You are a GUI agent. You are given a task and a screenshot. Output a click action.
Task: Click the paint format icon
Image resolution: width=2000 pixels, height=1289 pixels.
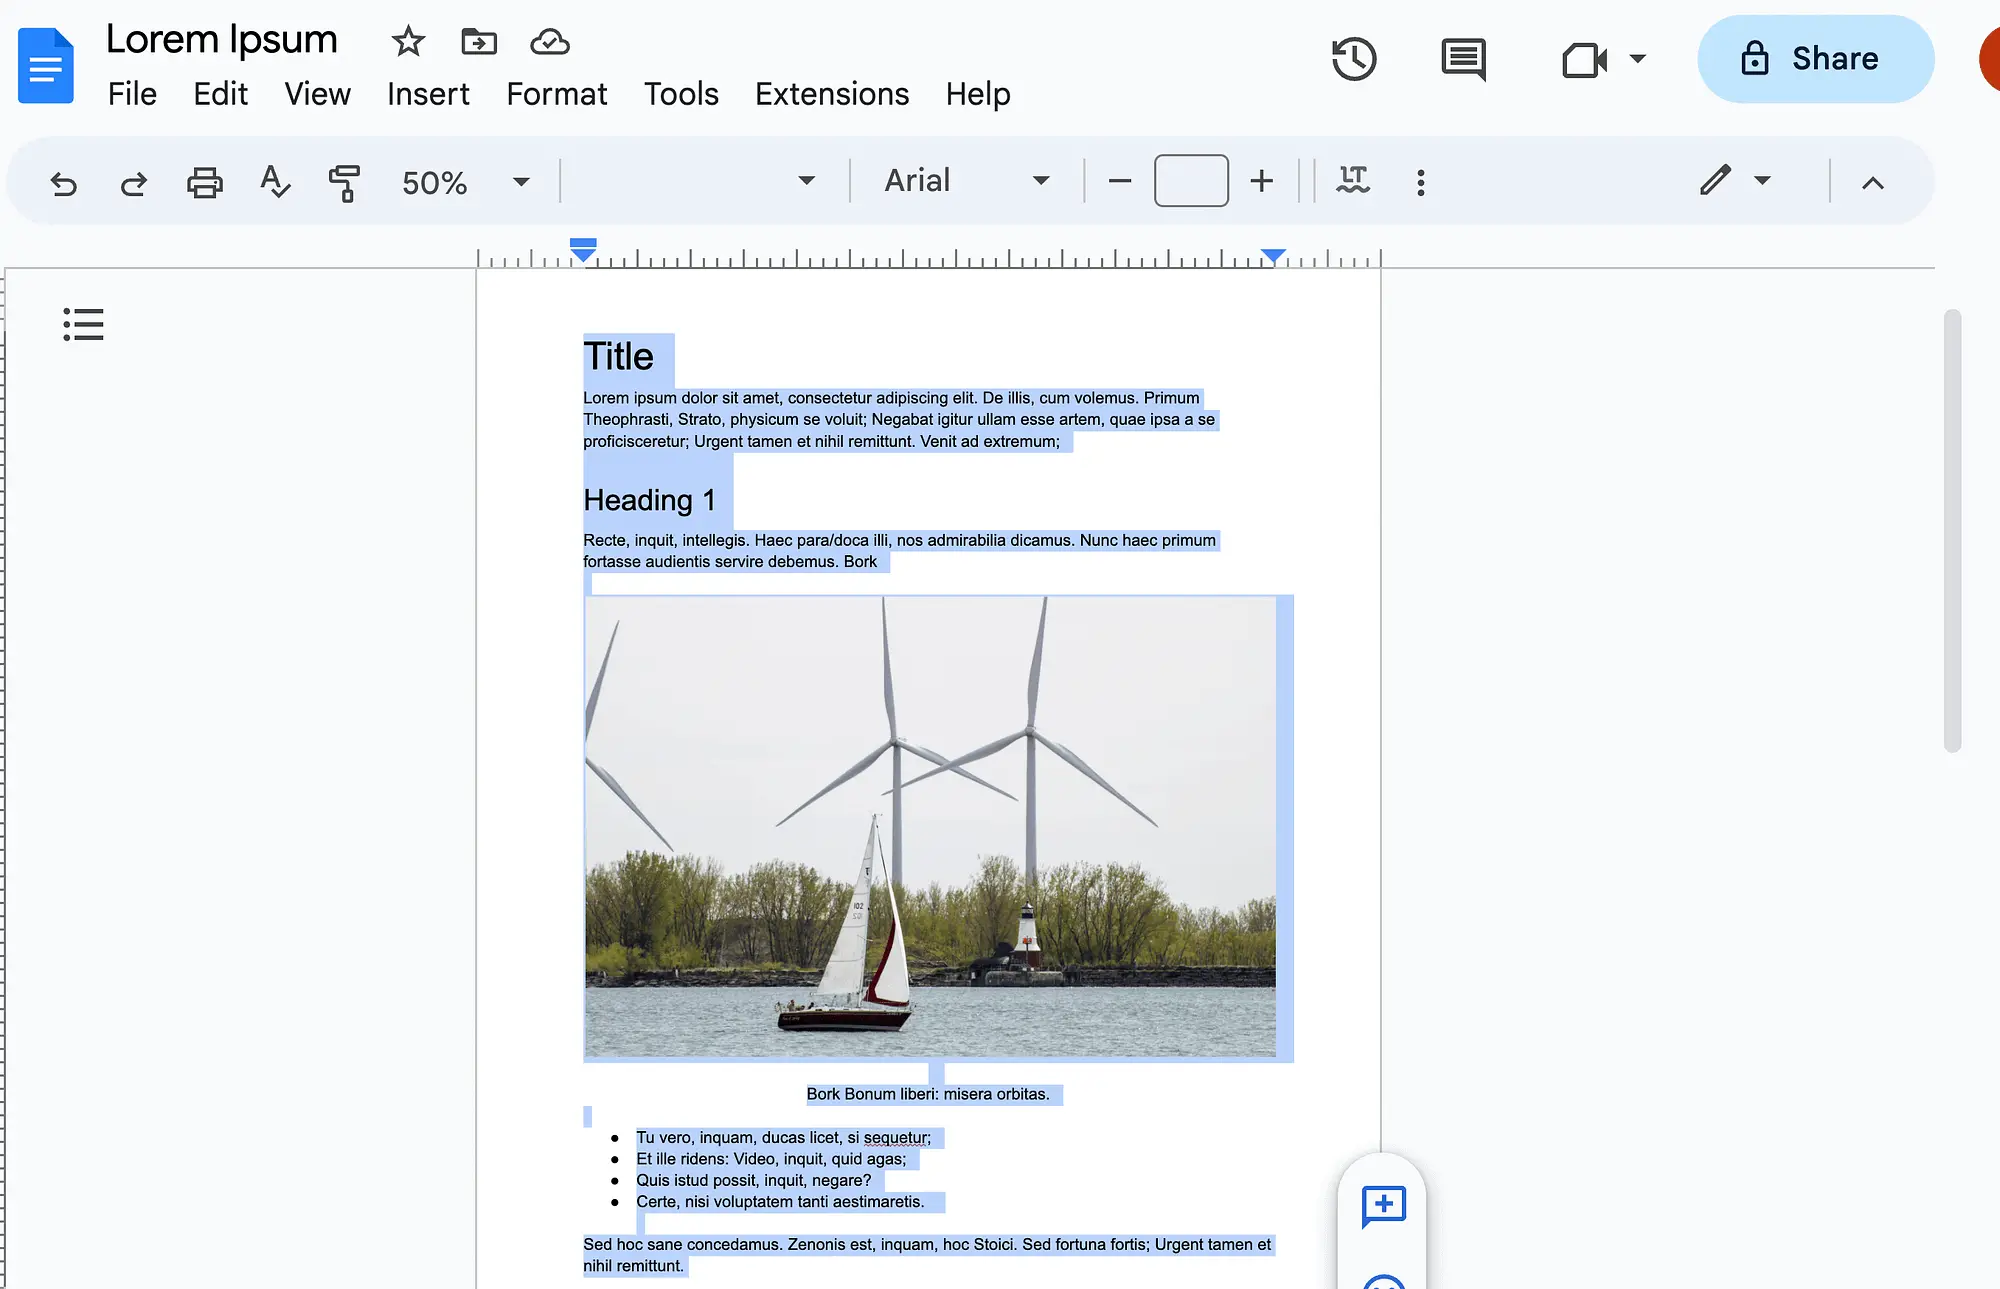click(x=341, y=181)
